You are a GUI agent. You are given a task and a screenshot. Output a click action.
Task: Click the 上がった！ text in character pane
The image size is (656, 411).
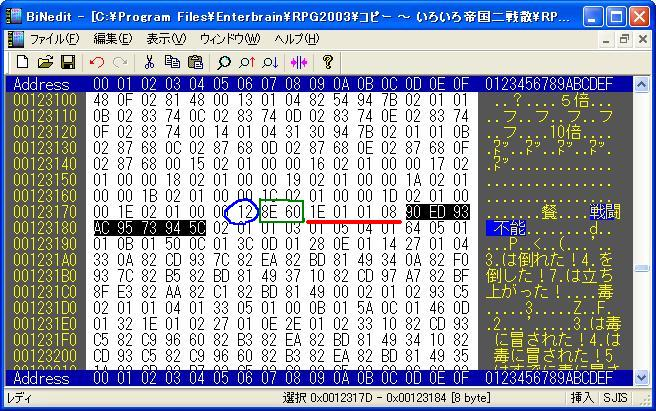[525, 292]
